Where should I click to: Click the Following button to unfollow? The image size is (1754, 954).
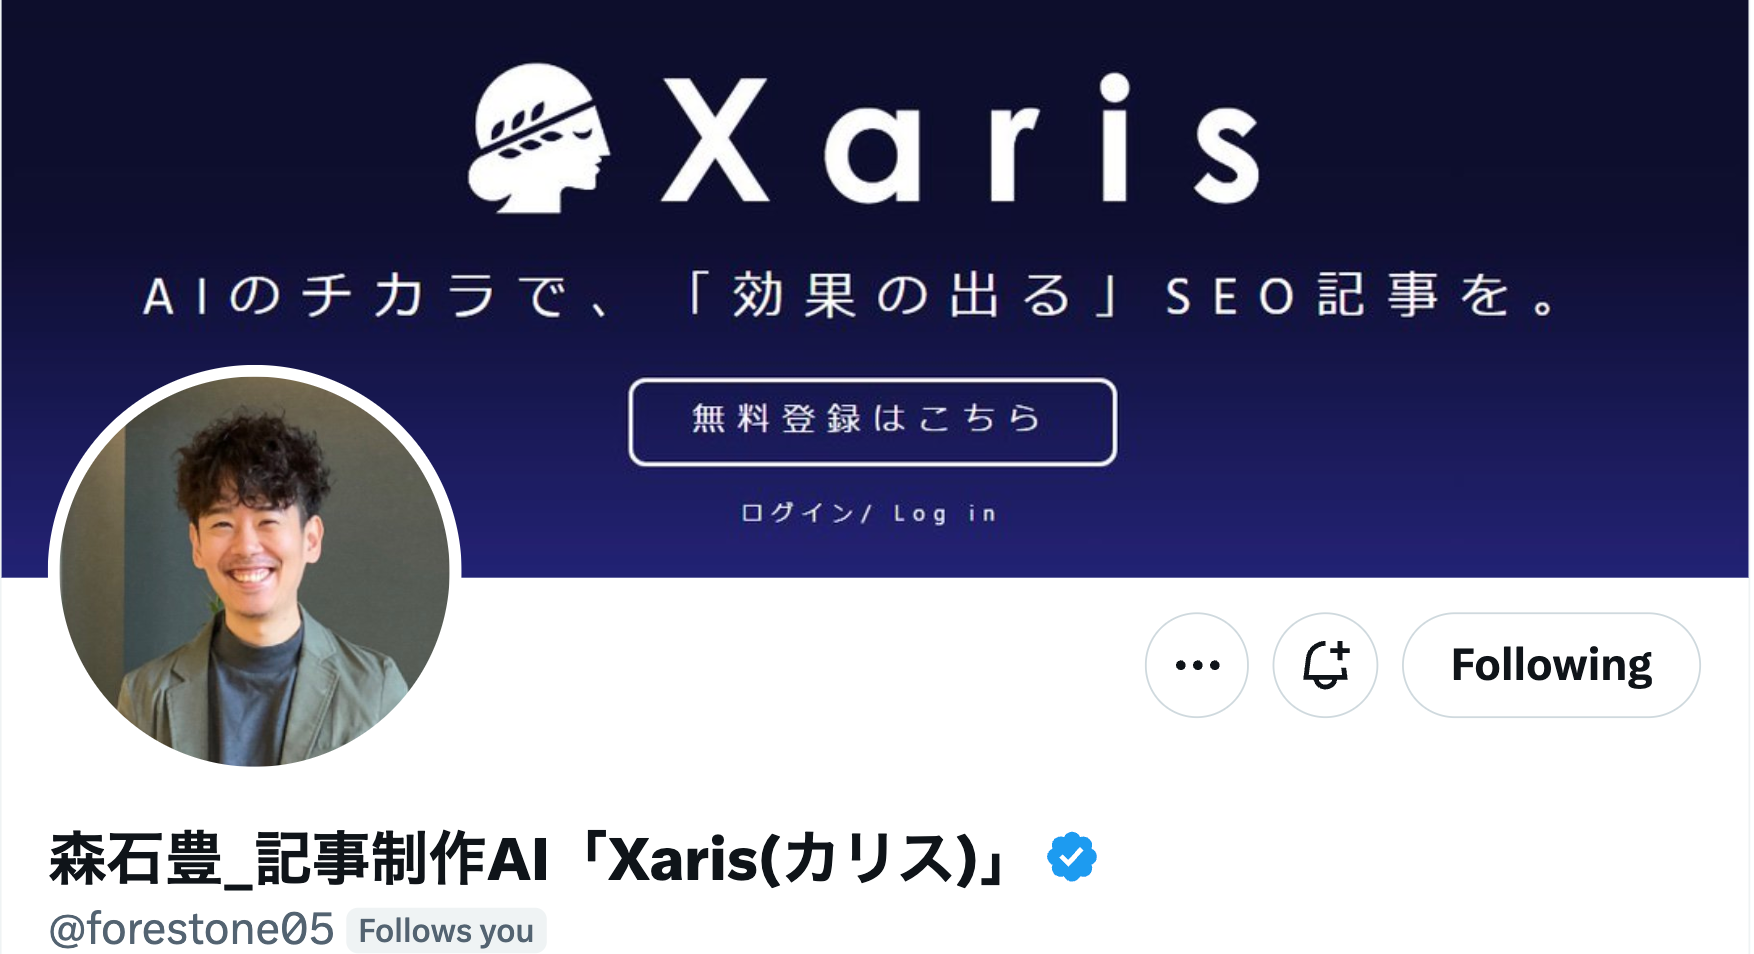[x=1551, y=665]
